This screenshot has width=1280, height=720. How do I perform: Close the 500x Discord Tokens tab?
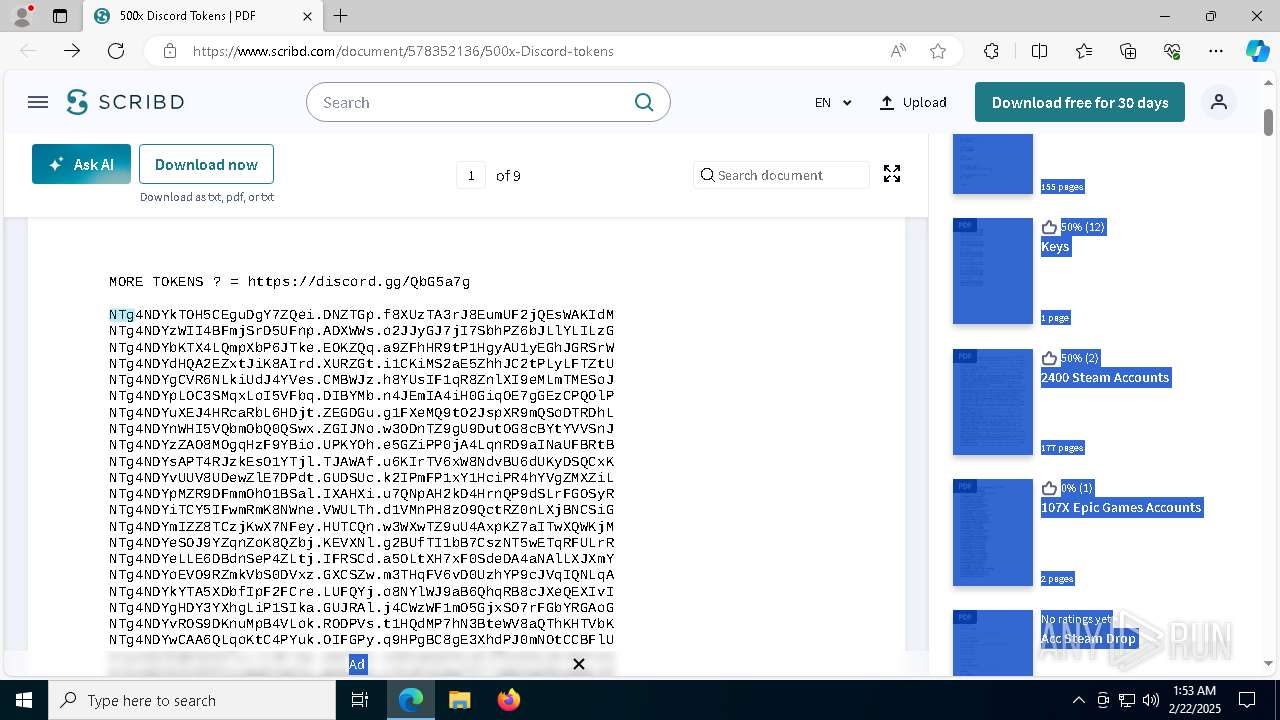pos(307,16)
